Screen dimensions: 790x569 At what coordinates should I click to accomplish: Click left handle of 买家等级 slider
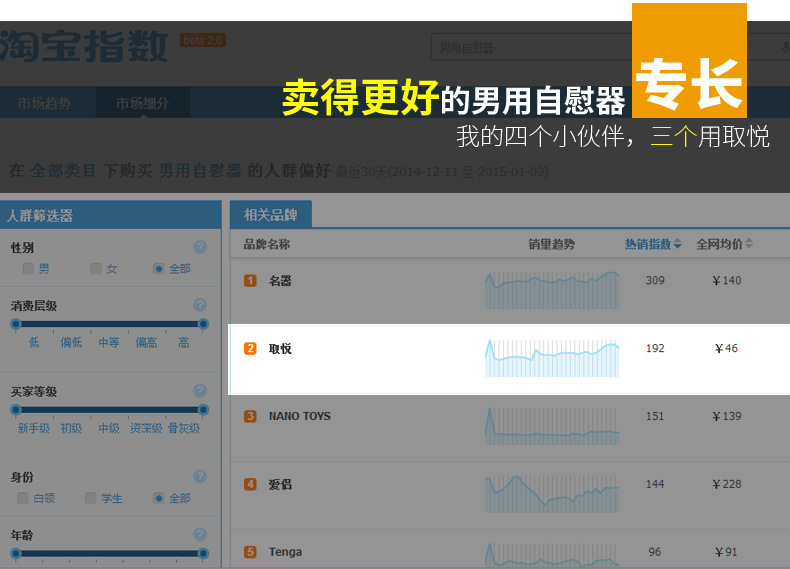click(x=16, y=410)
